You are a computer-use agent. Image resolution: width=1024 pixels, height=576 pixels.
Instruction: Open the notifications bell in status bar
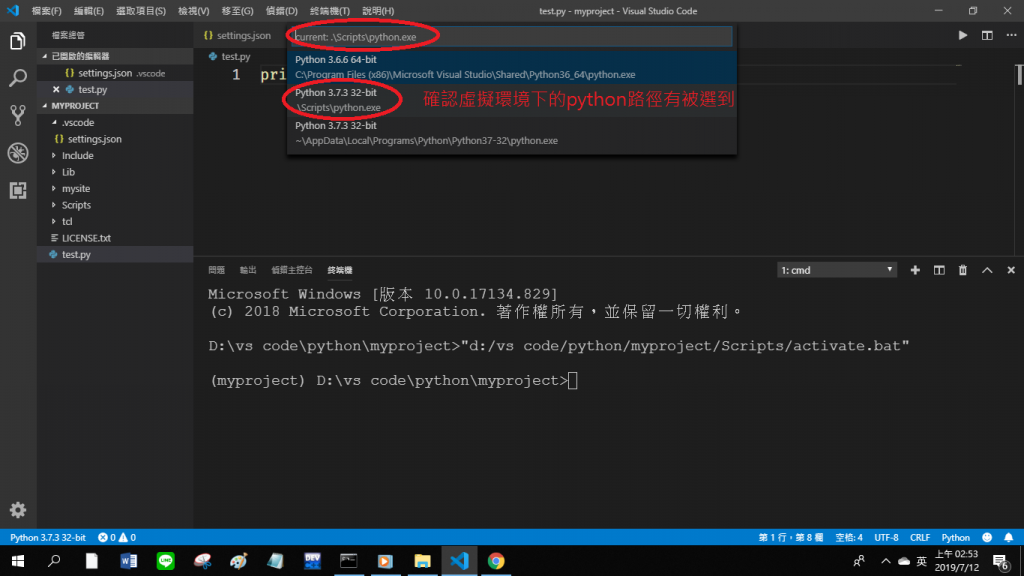(x=1008, y=537)
